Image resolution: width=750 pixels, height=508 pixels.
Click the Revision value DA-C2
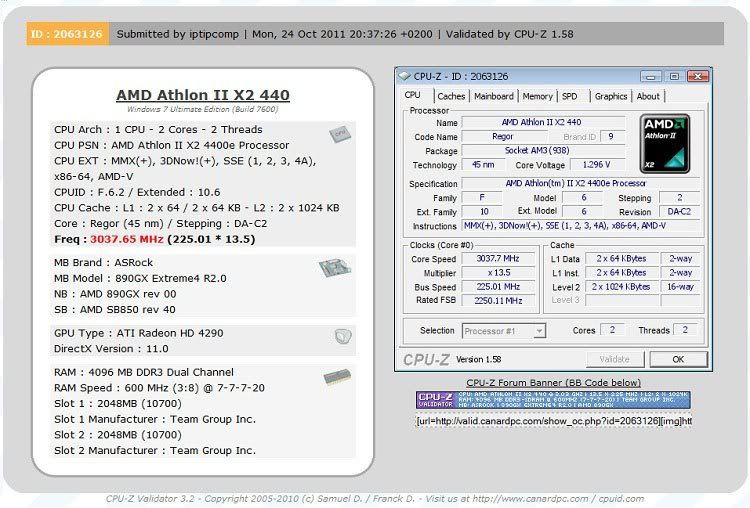point(679,211)
